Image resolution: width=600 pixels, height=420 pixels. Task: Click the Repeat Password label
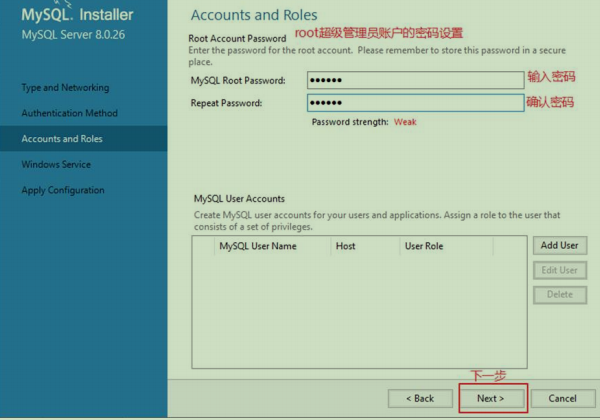[226, 103]
